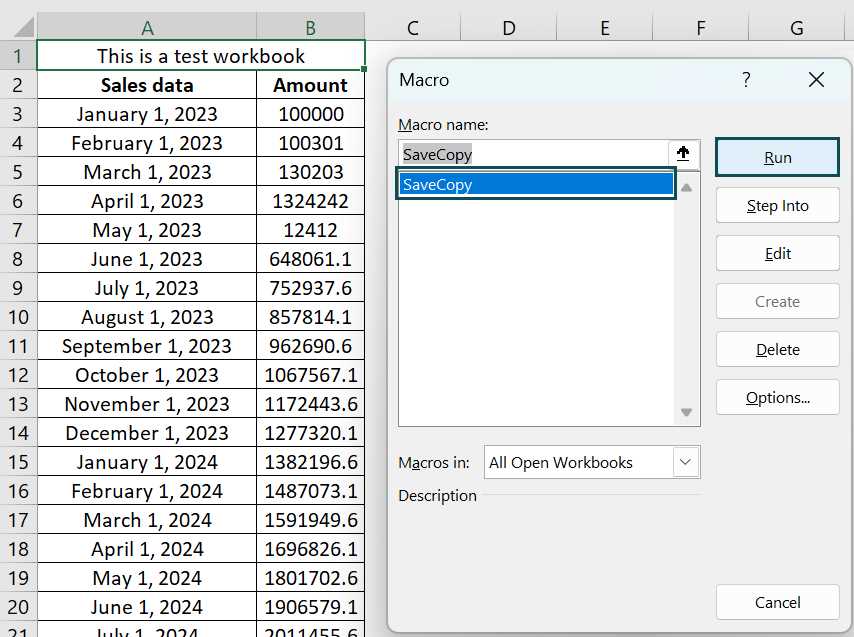Select cell 'January 1, 2024'
Viewport: 854px width, 637px height.
pyautogui.click(x=147, y=462)
